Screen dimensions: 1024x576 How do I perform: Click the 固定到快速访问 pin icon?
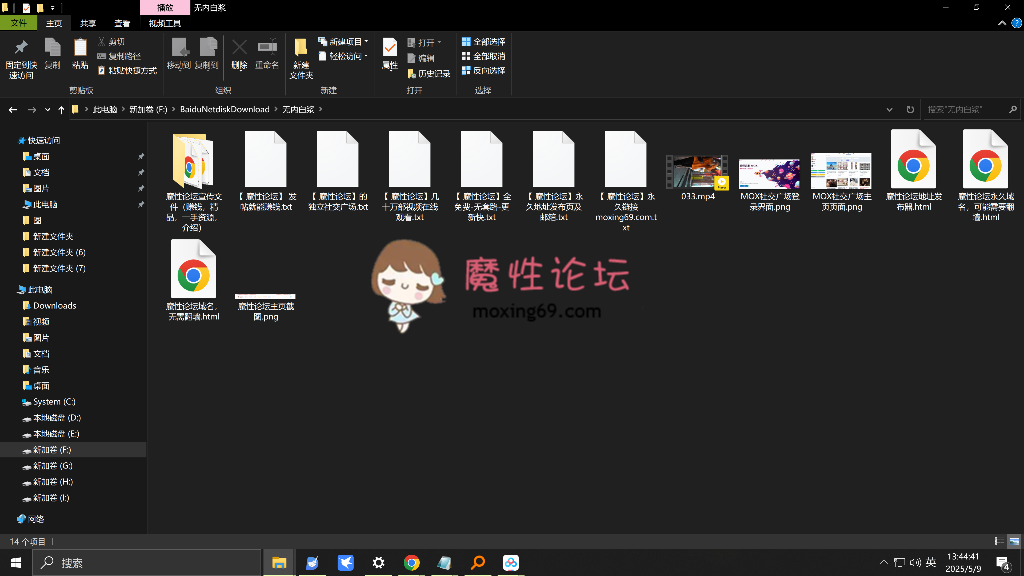21,48
